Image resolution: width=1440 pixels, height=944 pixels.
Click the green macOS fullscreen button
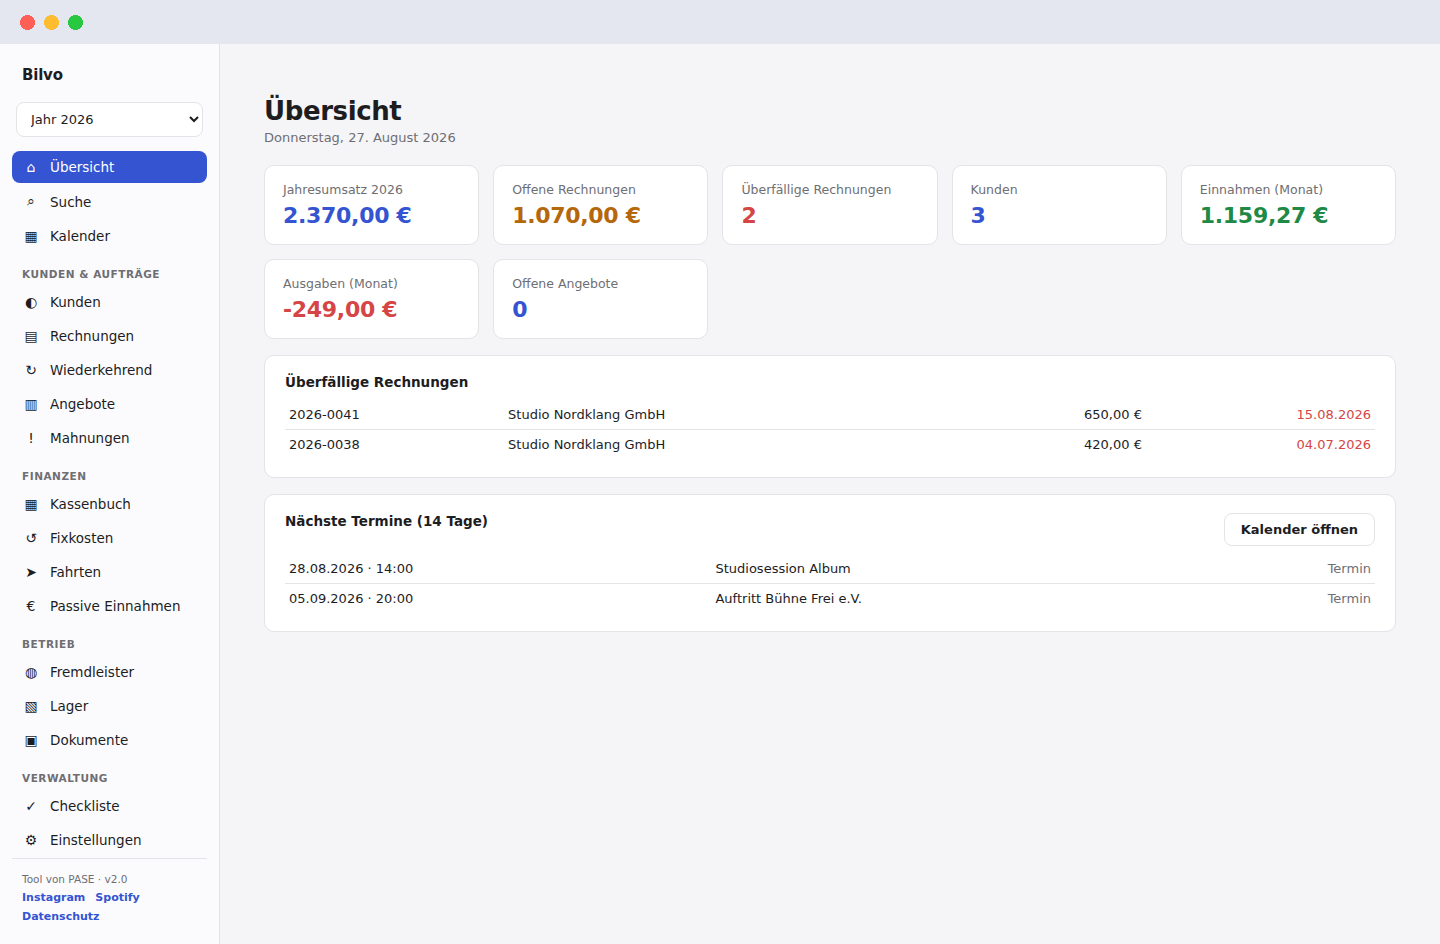pyautogui.click(x=75, y=22)
